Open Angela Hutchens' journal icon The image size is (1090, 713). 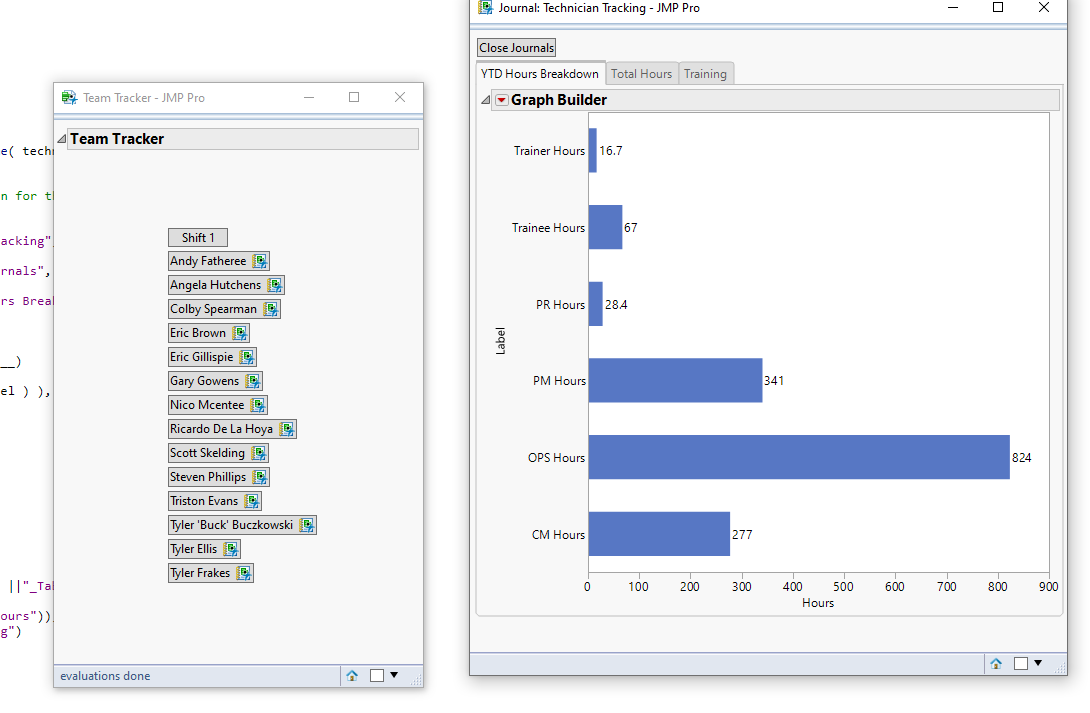[x=275, y=285]
